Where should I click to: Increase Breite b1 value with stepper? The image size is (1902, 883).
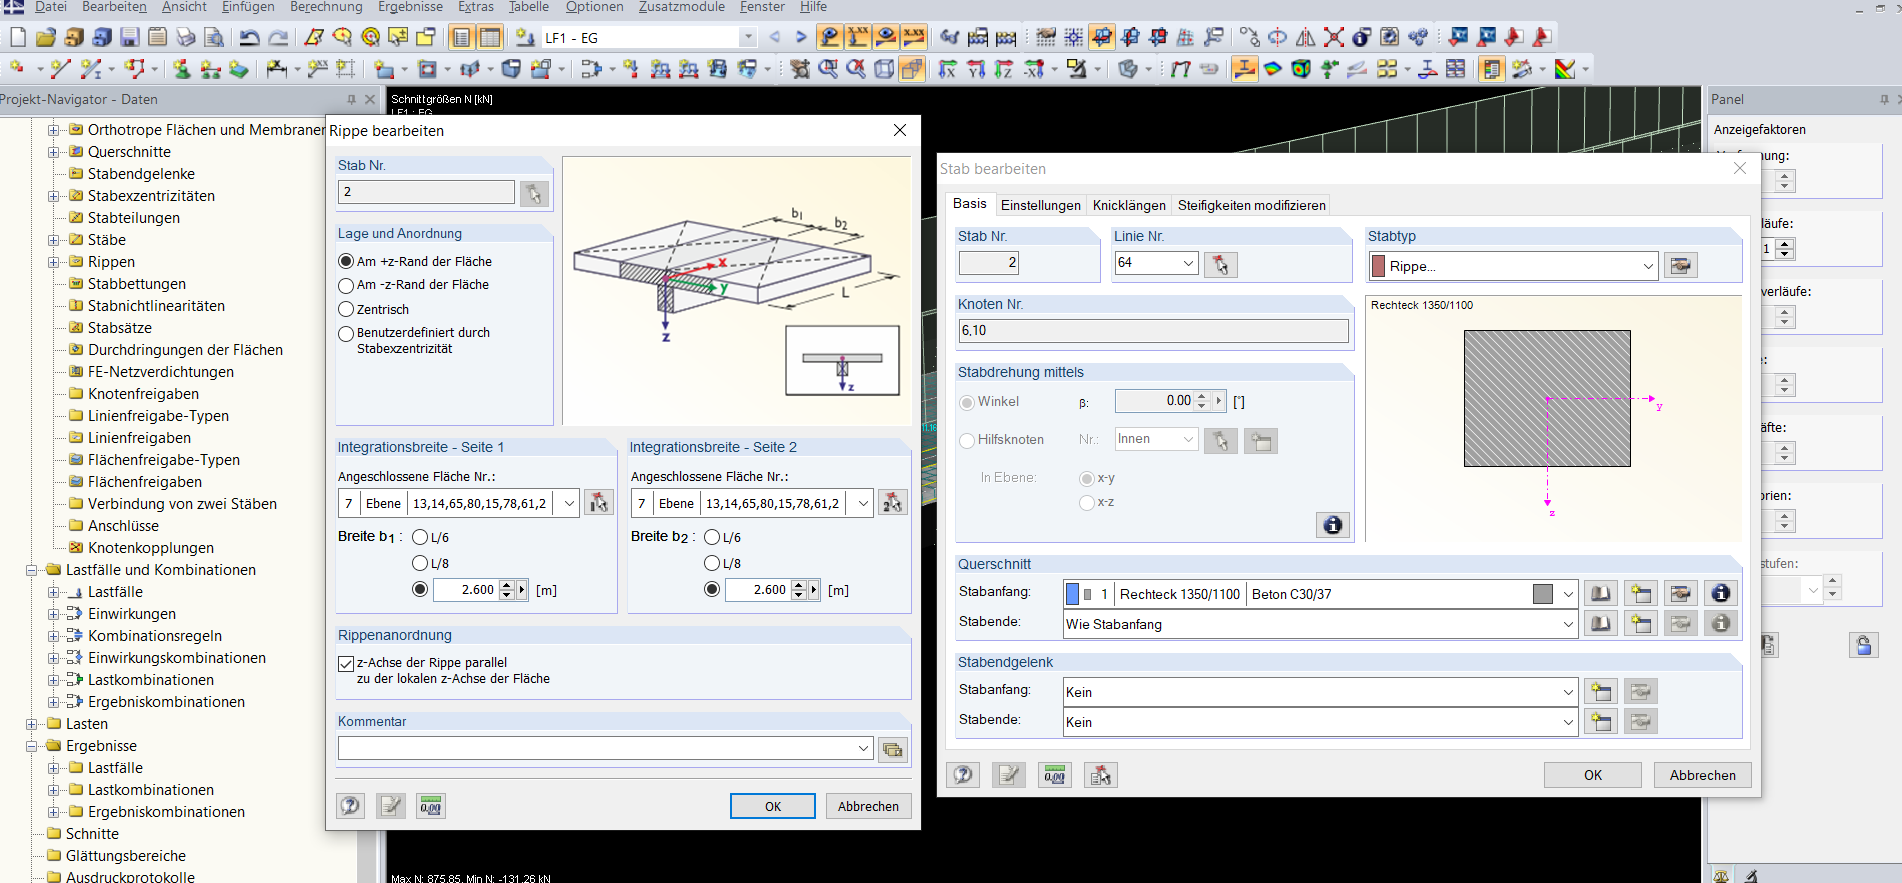(x=507, y=585)
